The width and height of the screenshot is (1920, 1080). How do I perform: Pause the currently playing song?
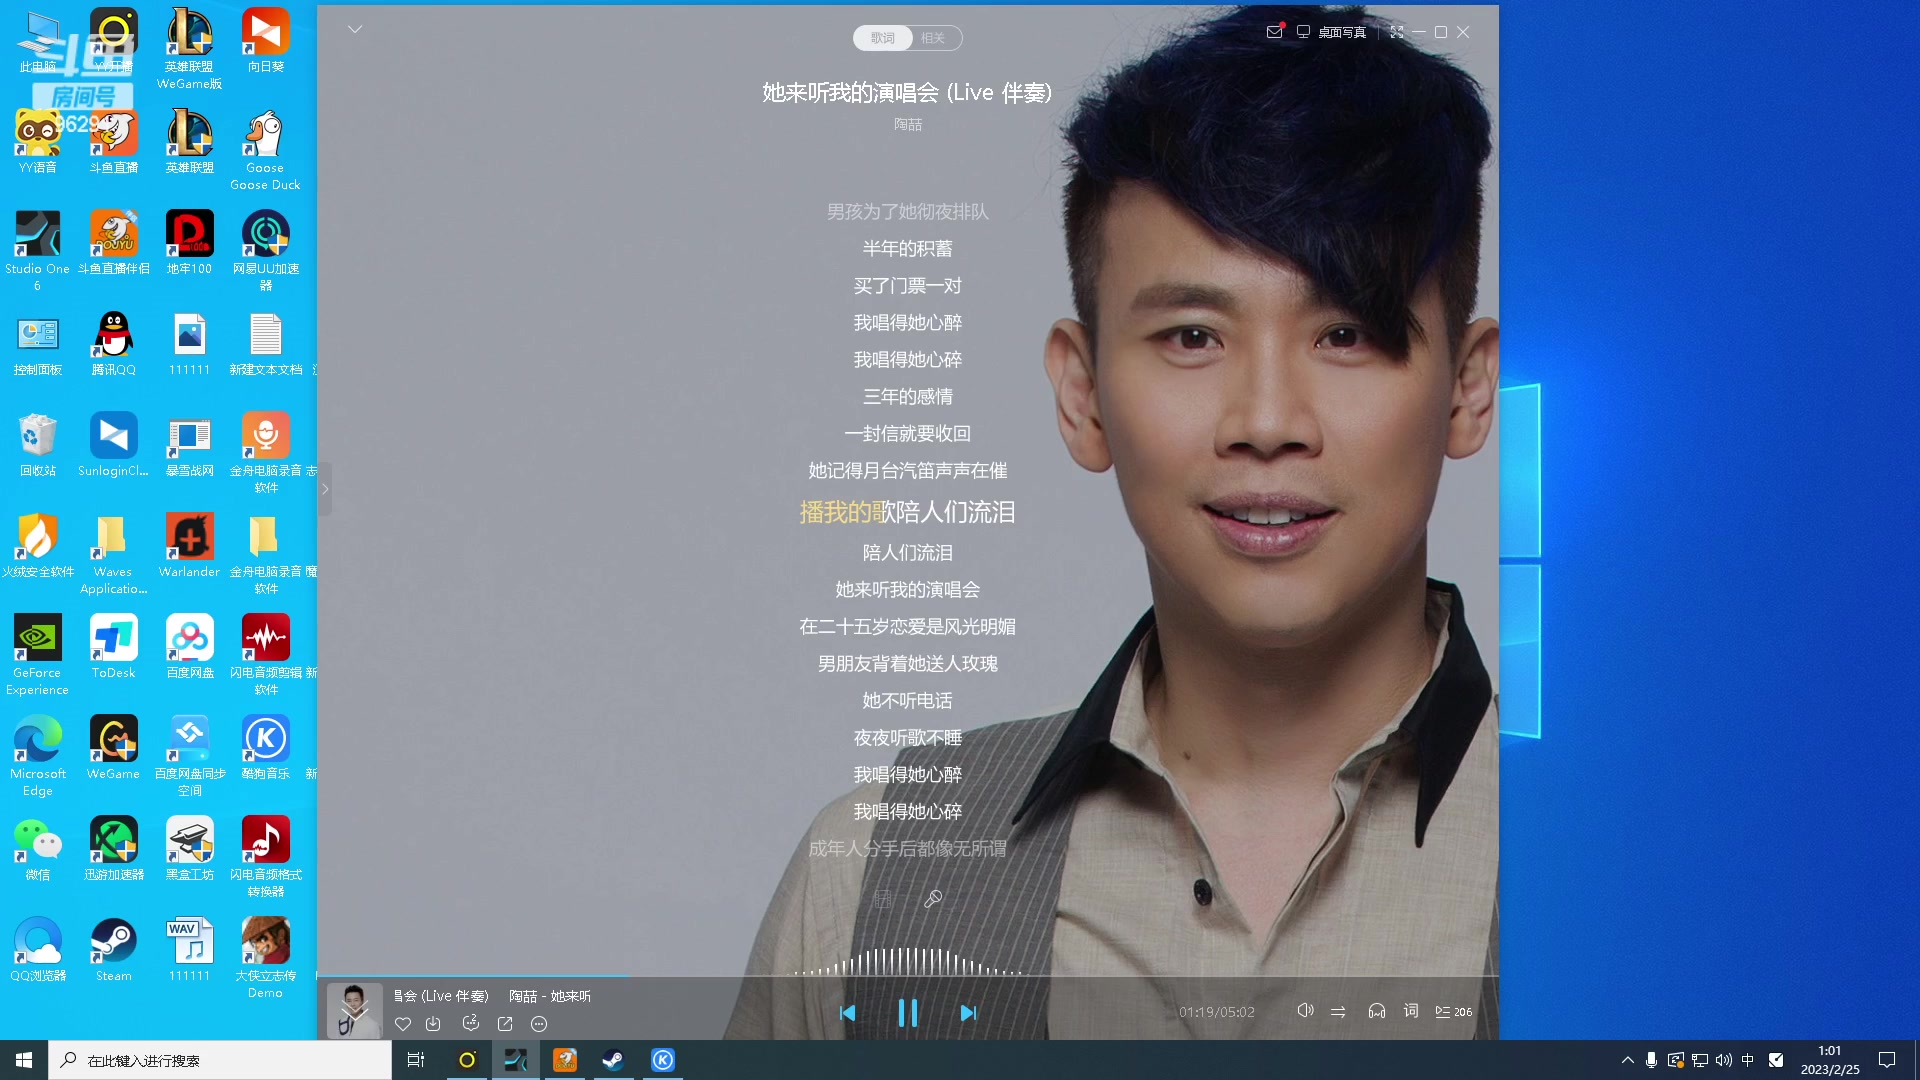(x=907, y=1012)
